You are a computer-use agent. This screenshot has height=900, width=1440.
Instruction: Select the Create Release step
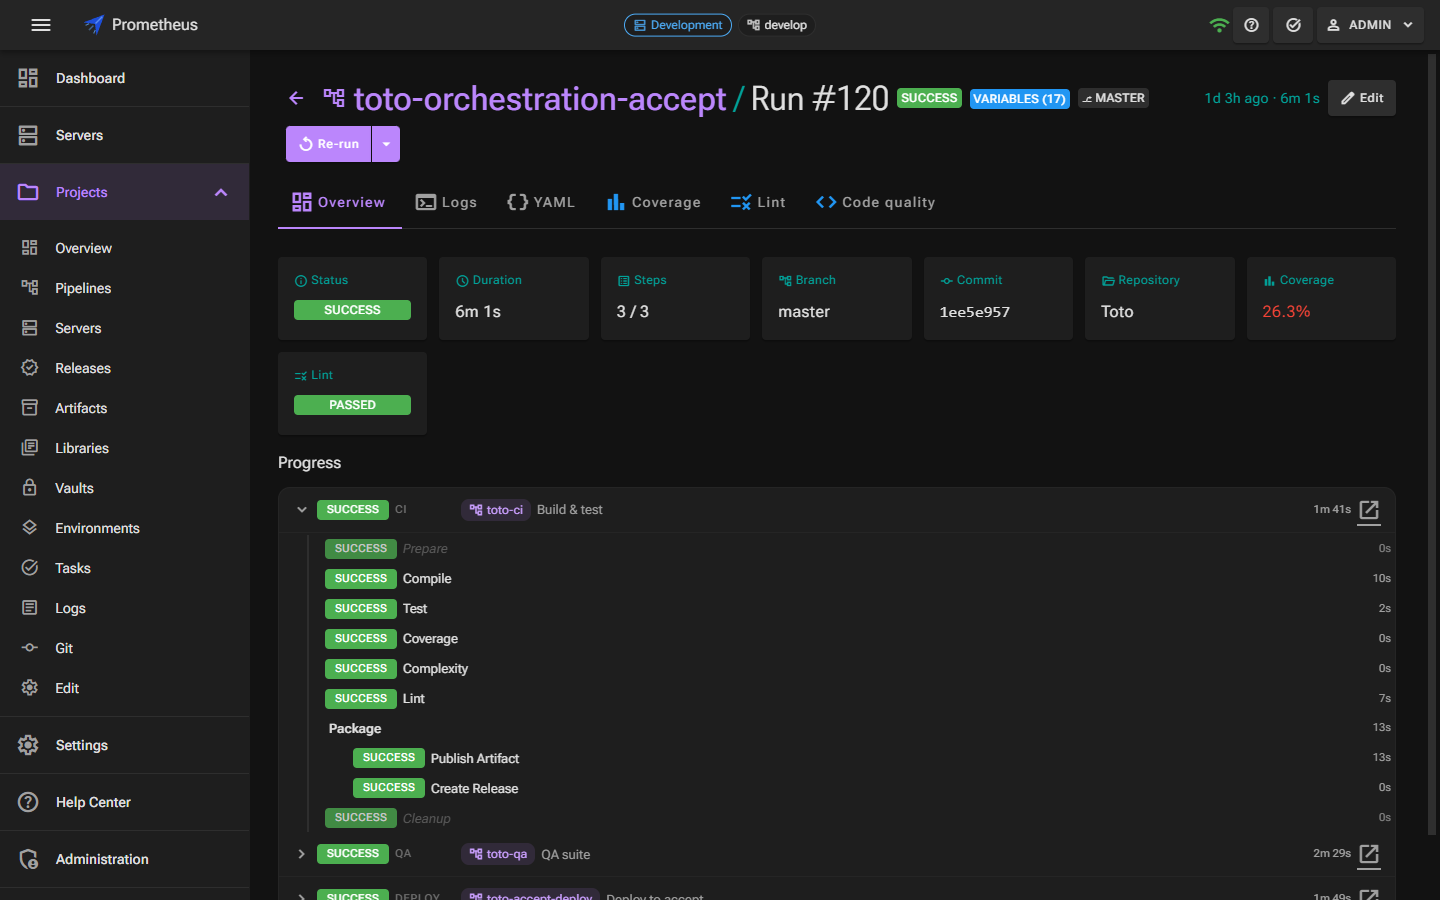(x=870, y=788)
